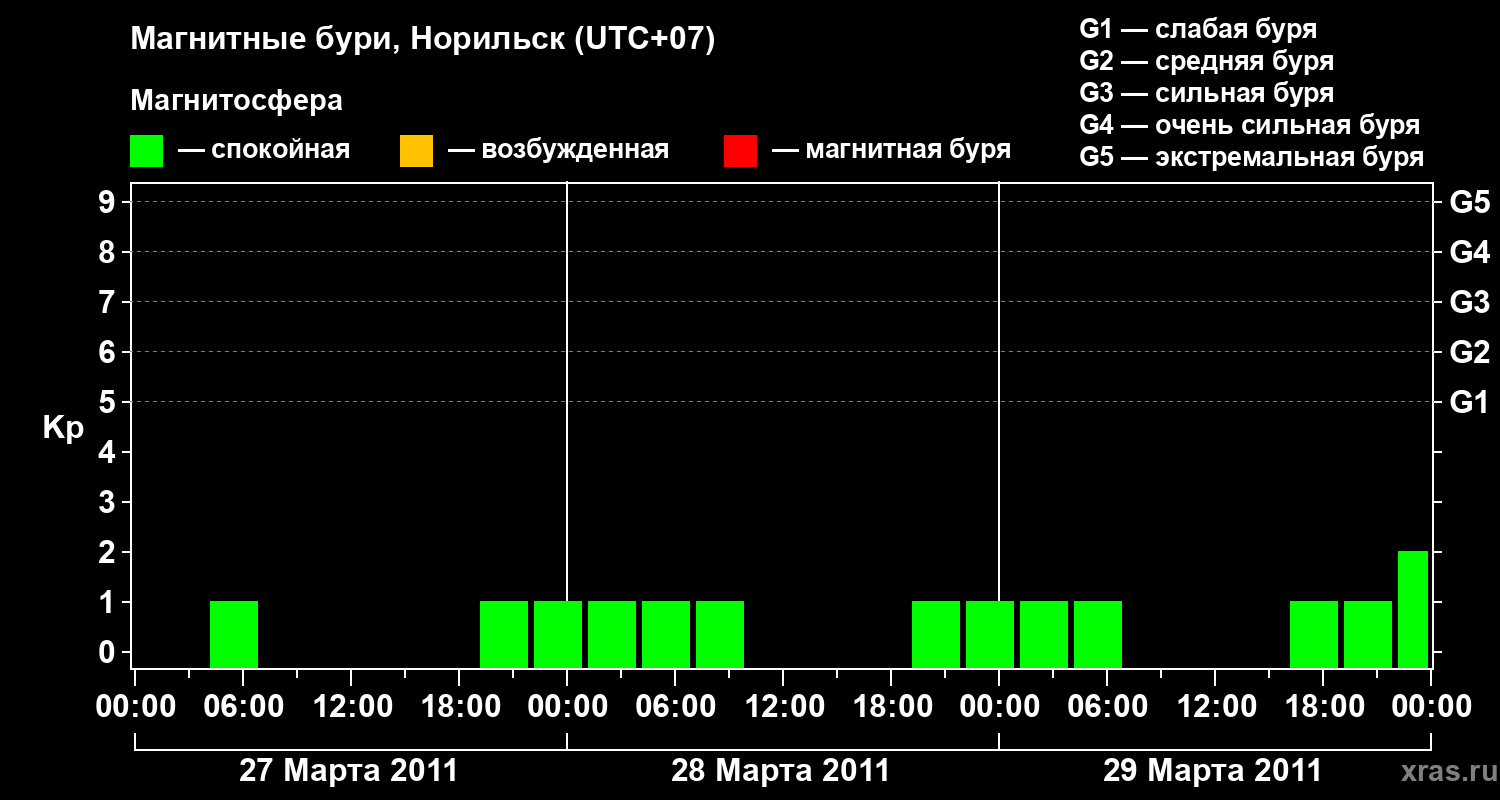Click the 'G2 — средняя буря' legend line
The width and height of the screenshot is (1500, 800).
point(1207,61)
